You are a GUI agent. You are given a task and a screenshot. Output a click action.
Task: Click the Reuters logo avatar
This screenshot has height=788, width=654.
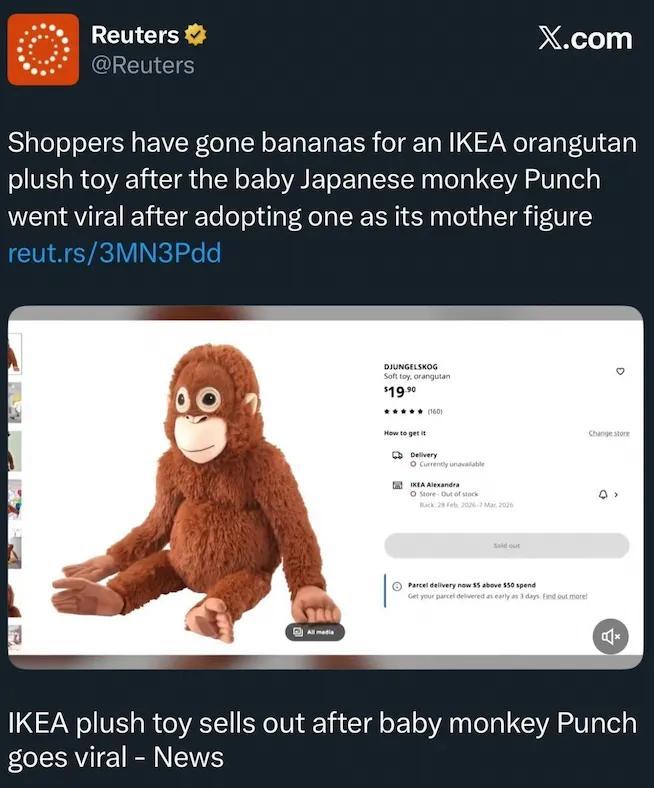click(43, 49)
